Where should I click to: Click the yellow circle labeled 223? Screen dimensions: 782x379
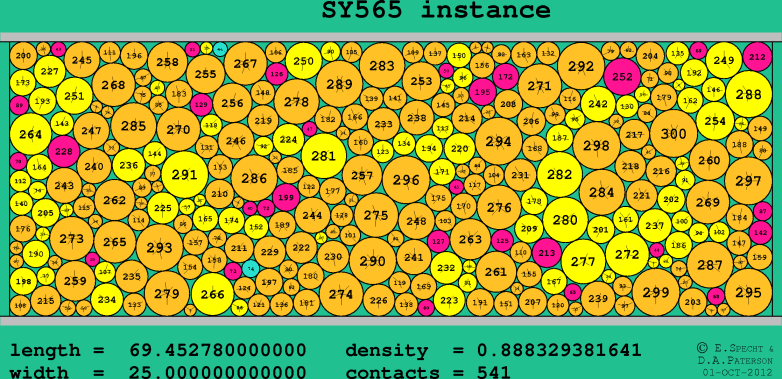(449, 300)
